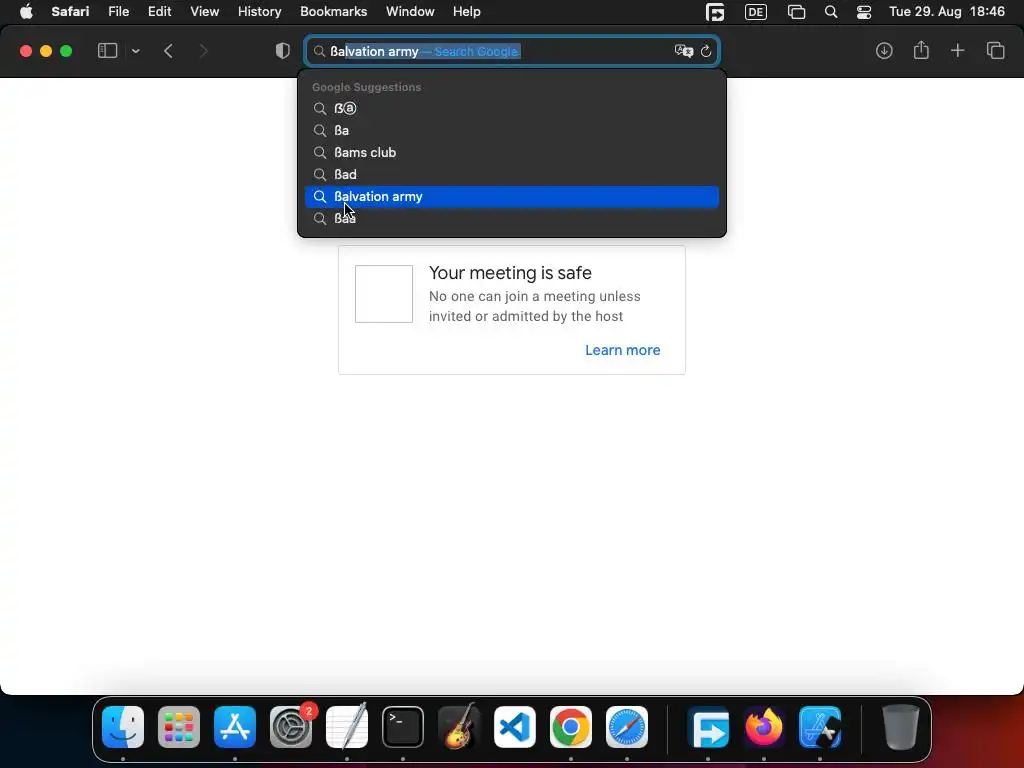Go back with the back arrow

point(168,51)
